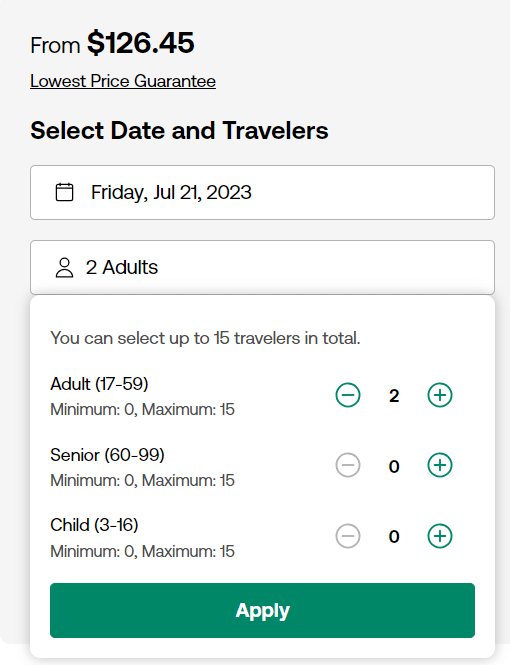Click the person icon beside 2 Adults
The image size is (510, 665).
click(x=64, y=268)
